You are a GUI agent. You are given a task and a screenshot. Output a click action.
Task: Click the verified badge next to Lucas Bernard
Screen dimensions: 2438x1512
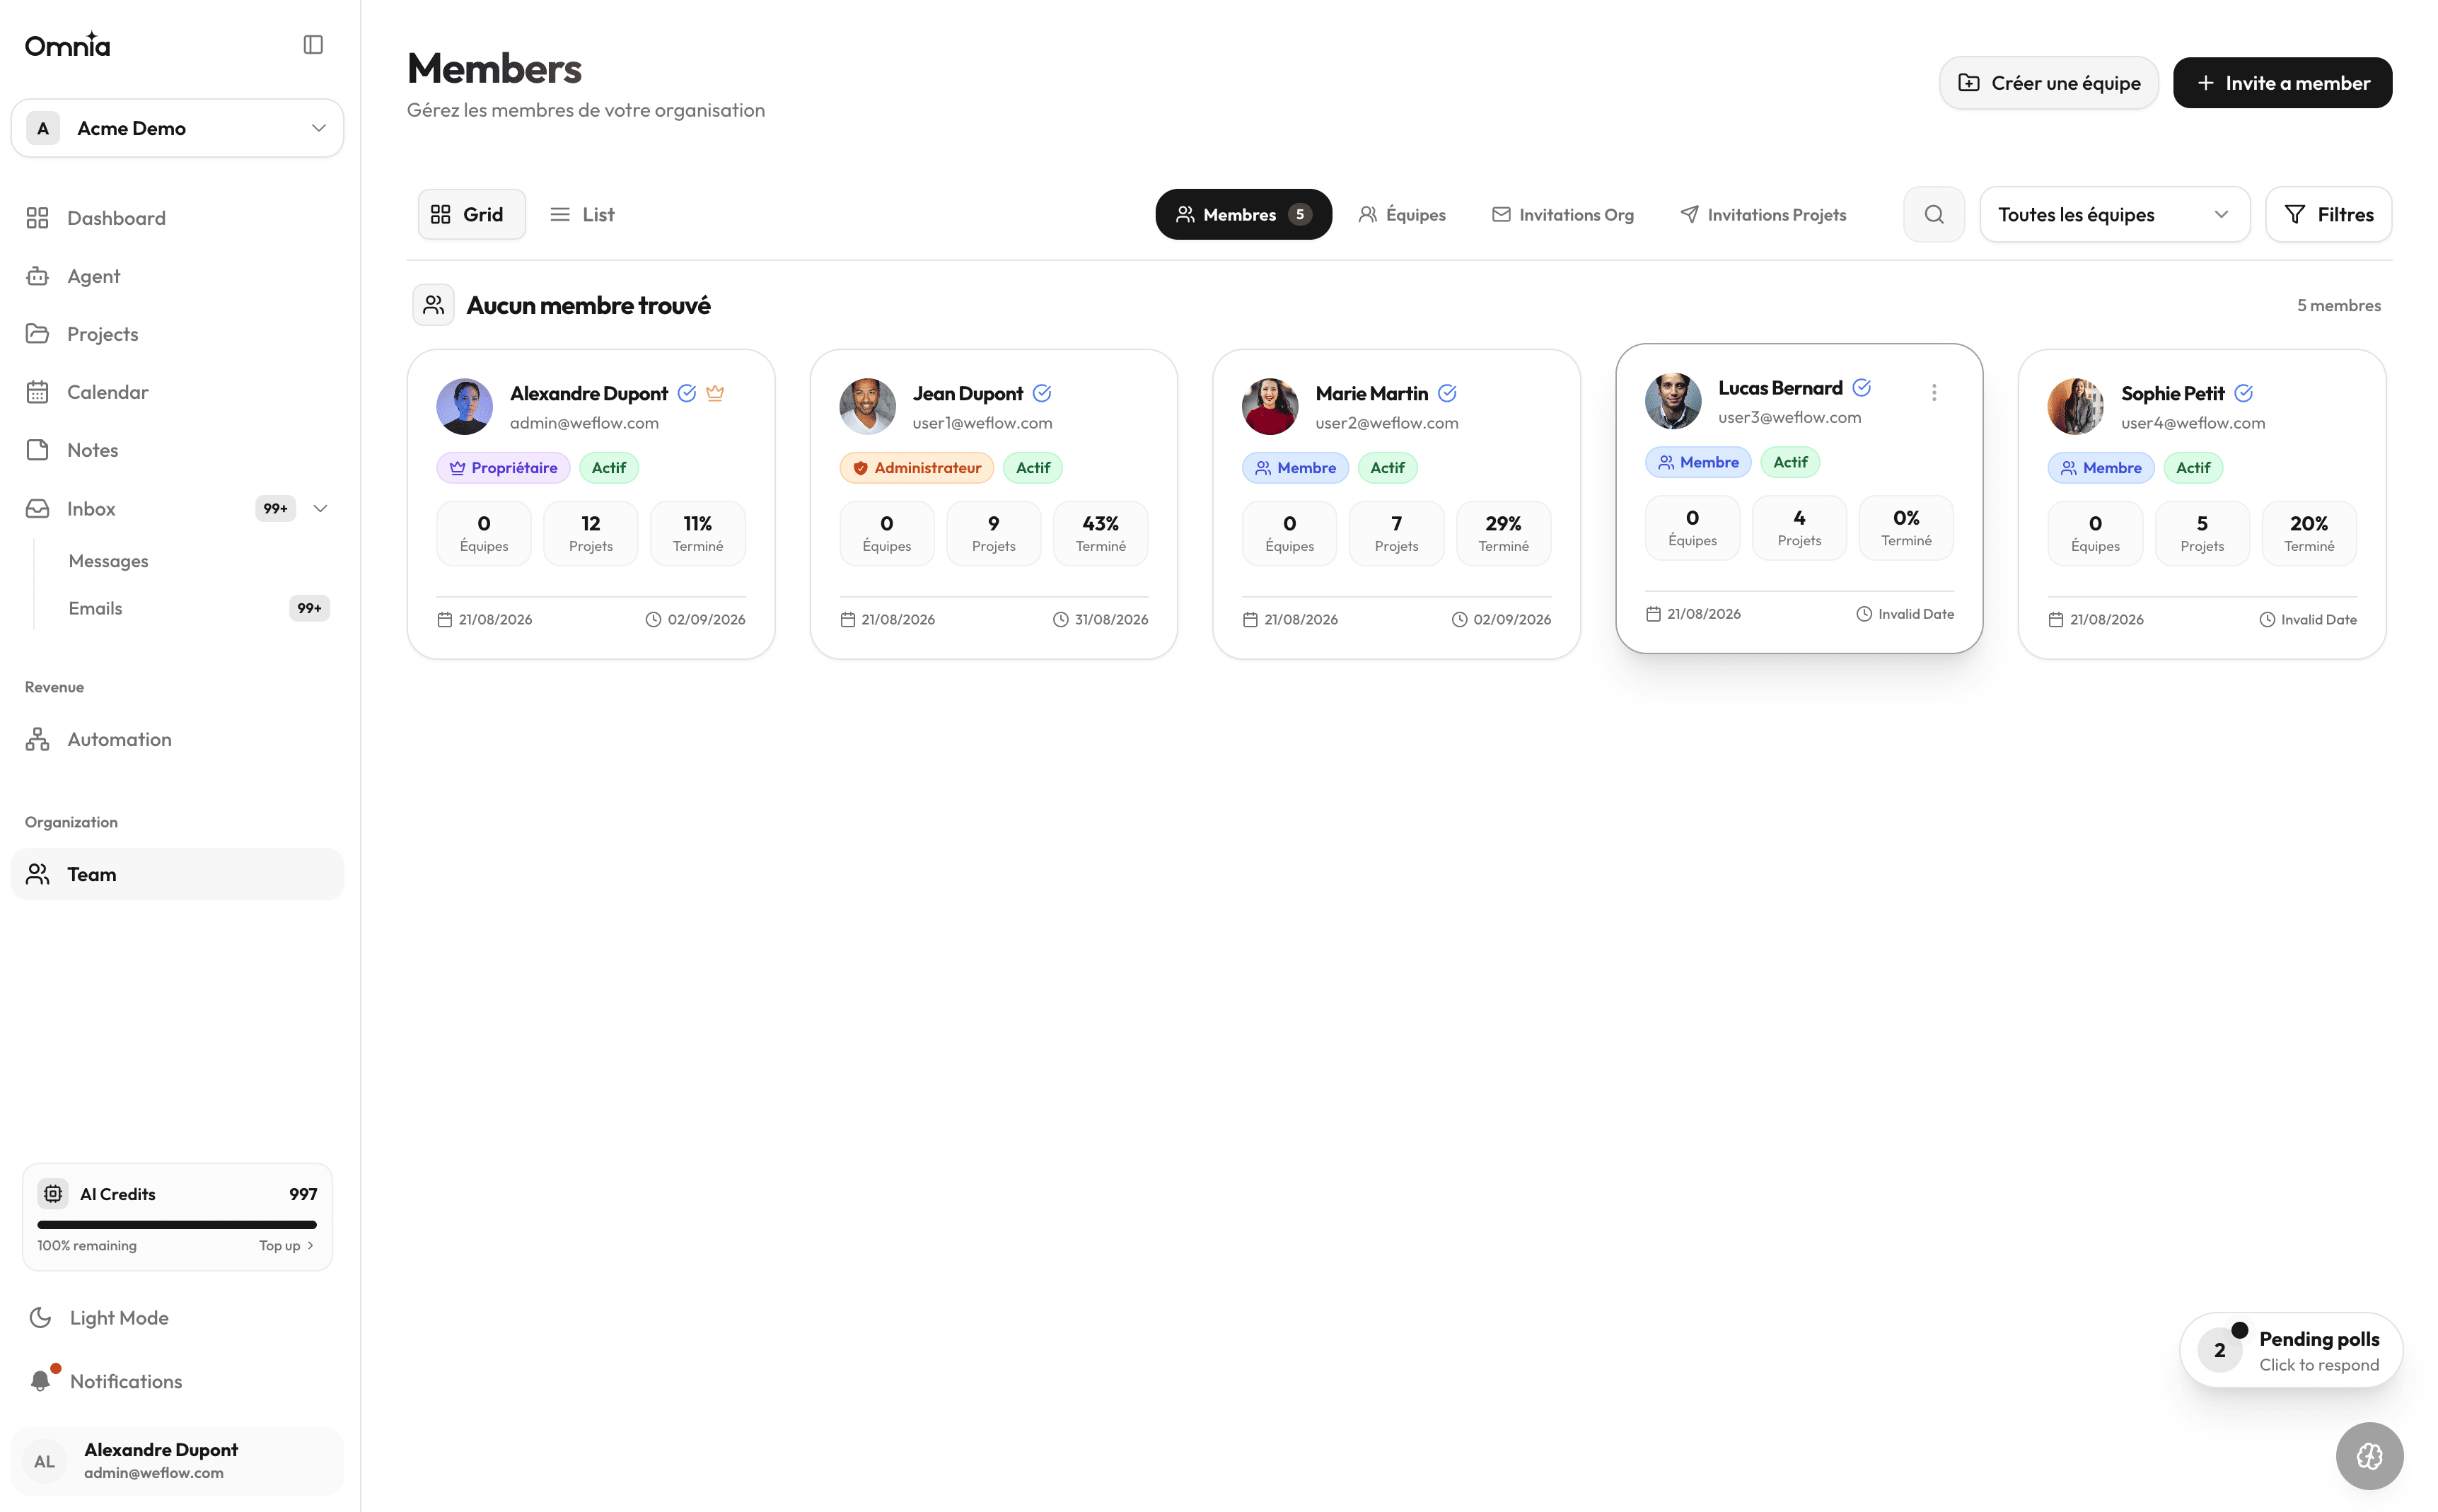coord(1862,388)
